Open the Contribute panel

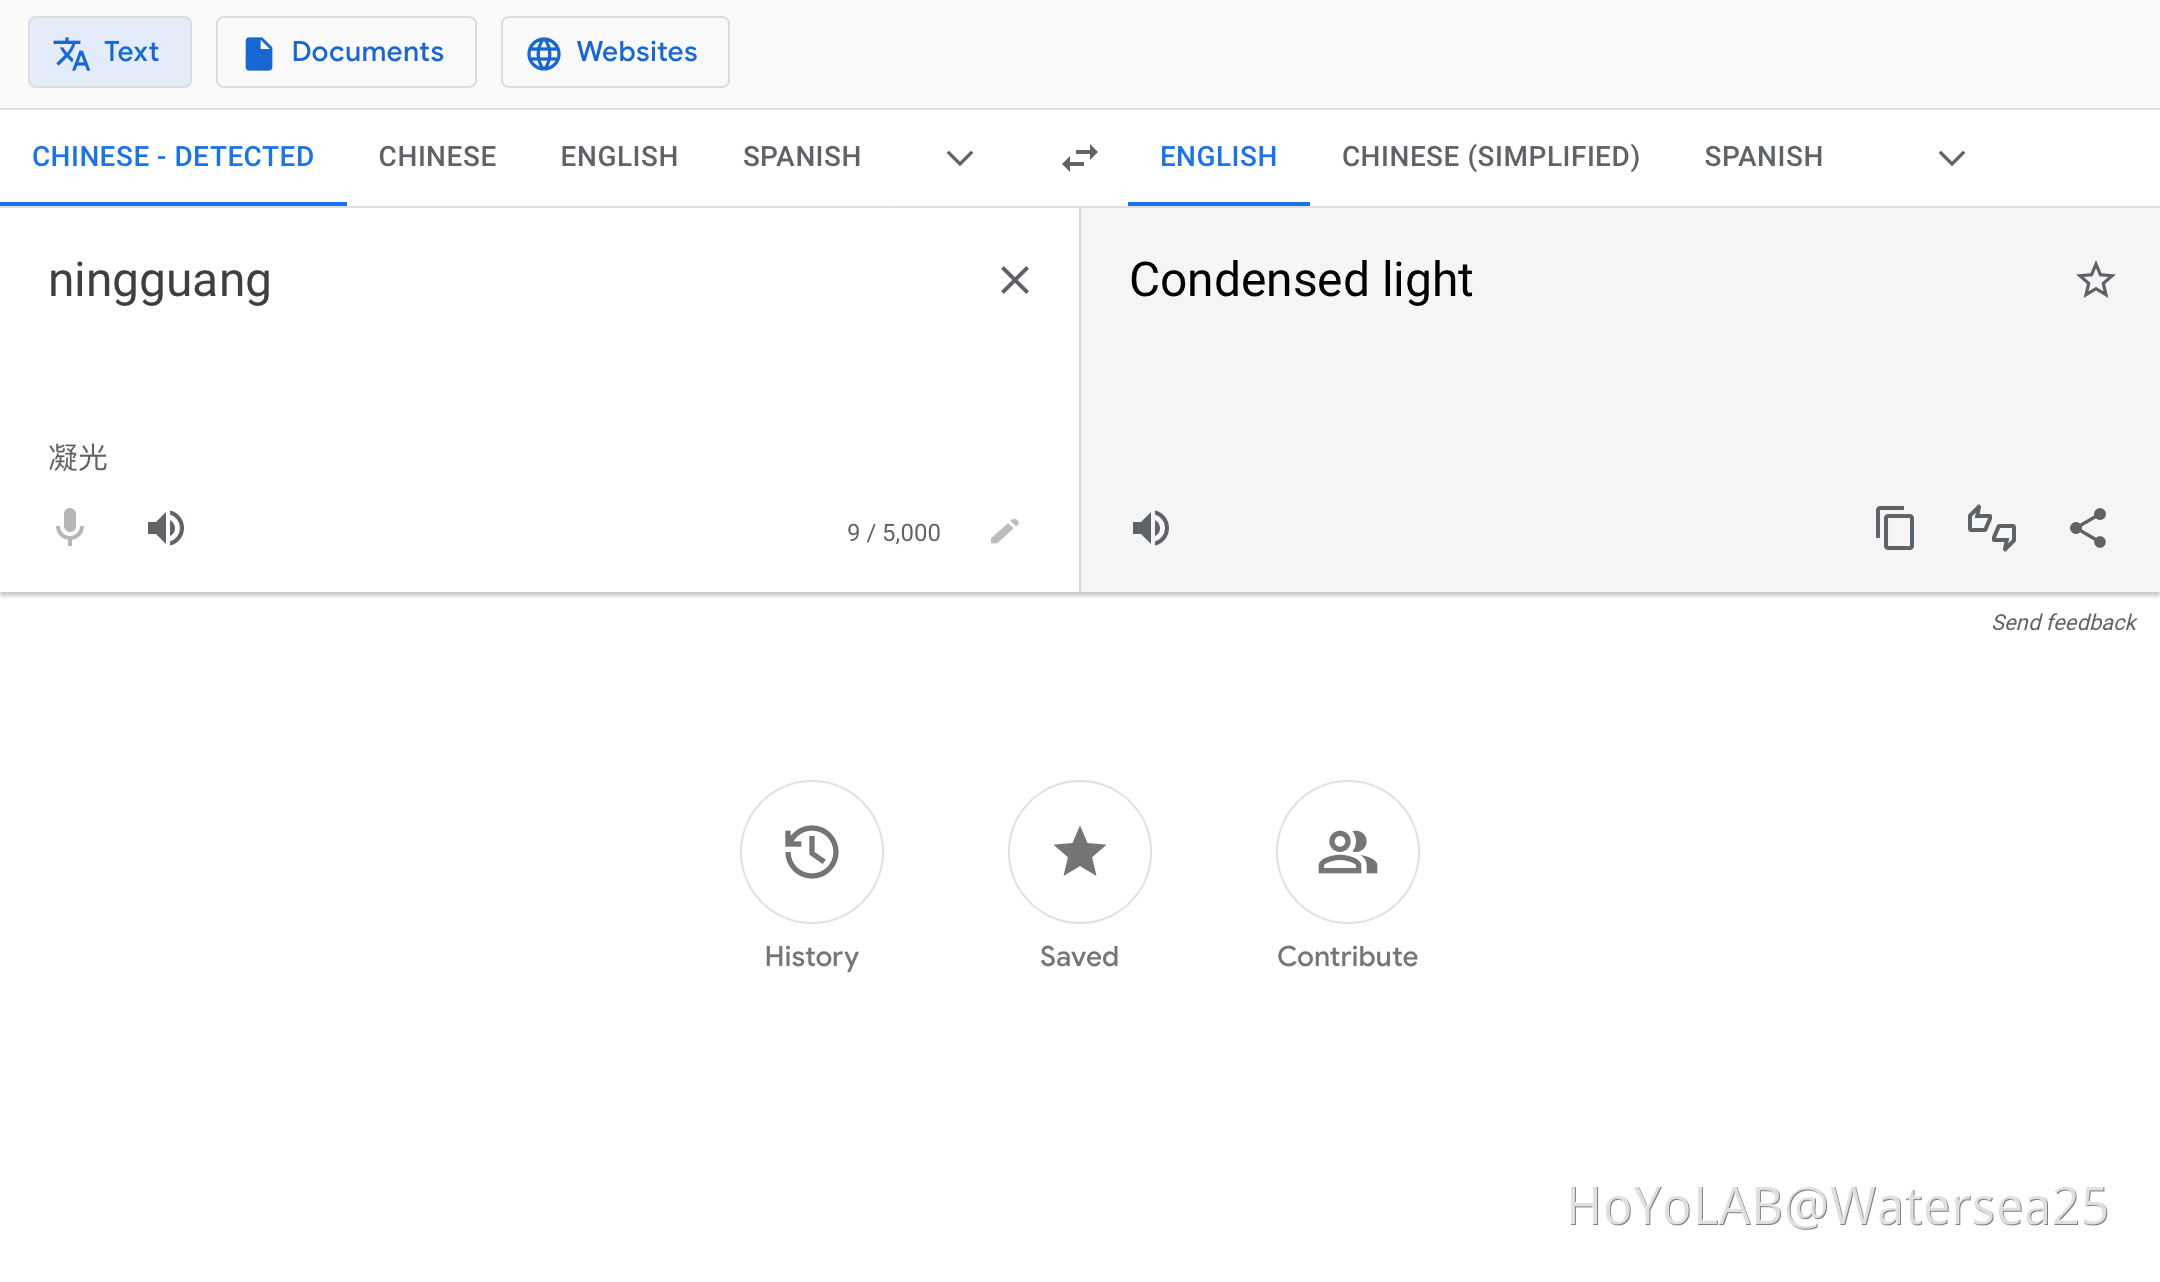click(x=1347, y=852)
